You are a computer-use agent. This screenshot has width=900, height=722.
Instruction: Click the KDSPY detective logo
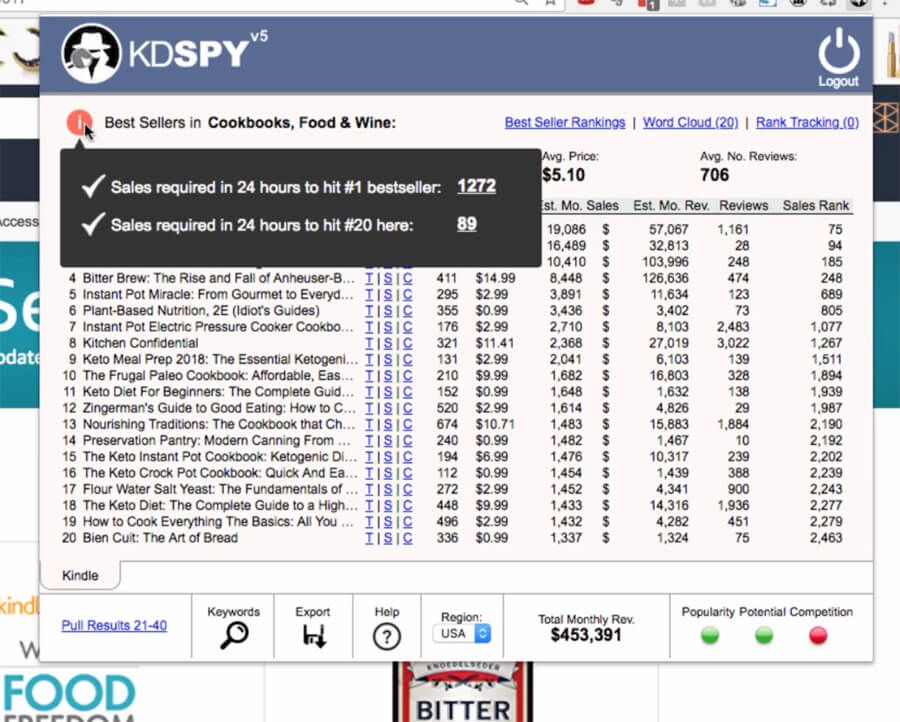tap(91, 53)
